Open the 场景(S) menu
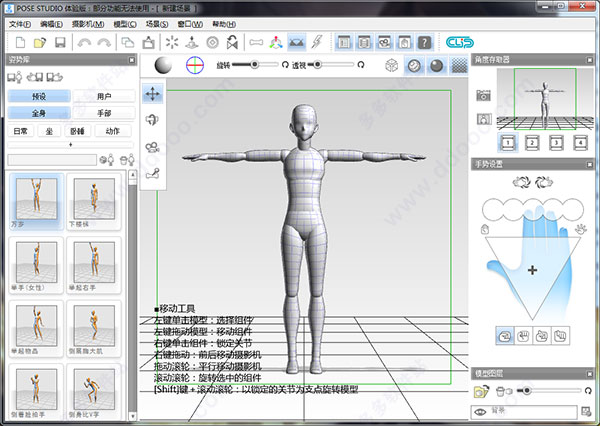Screen dimensions: 600x426 pyautogui.click(x=157, y=24)
